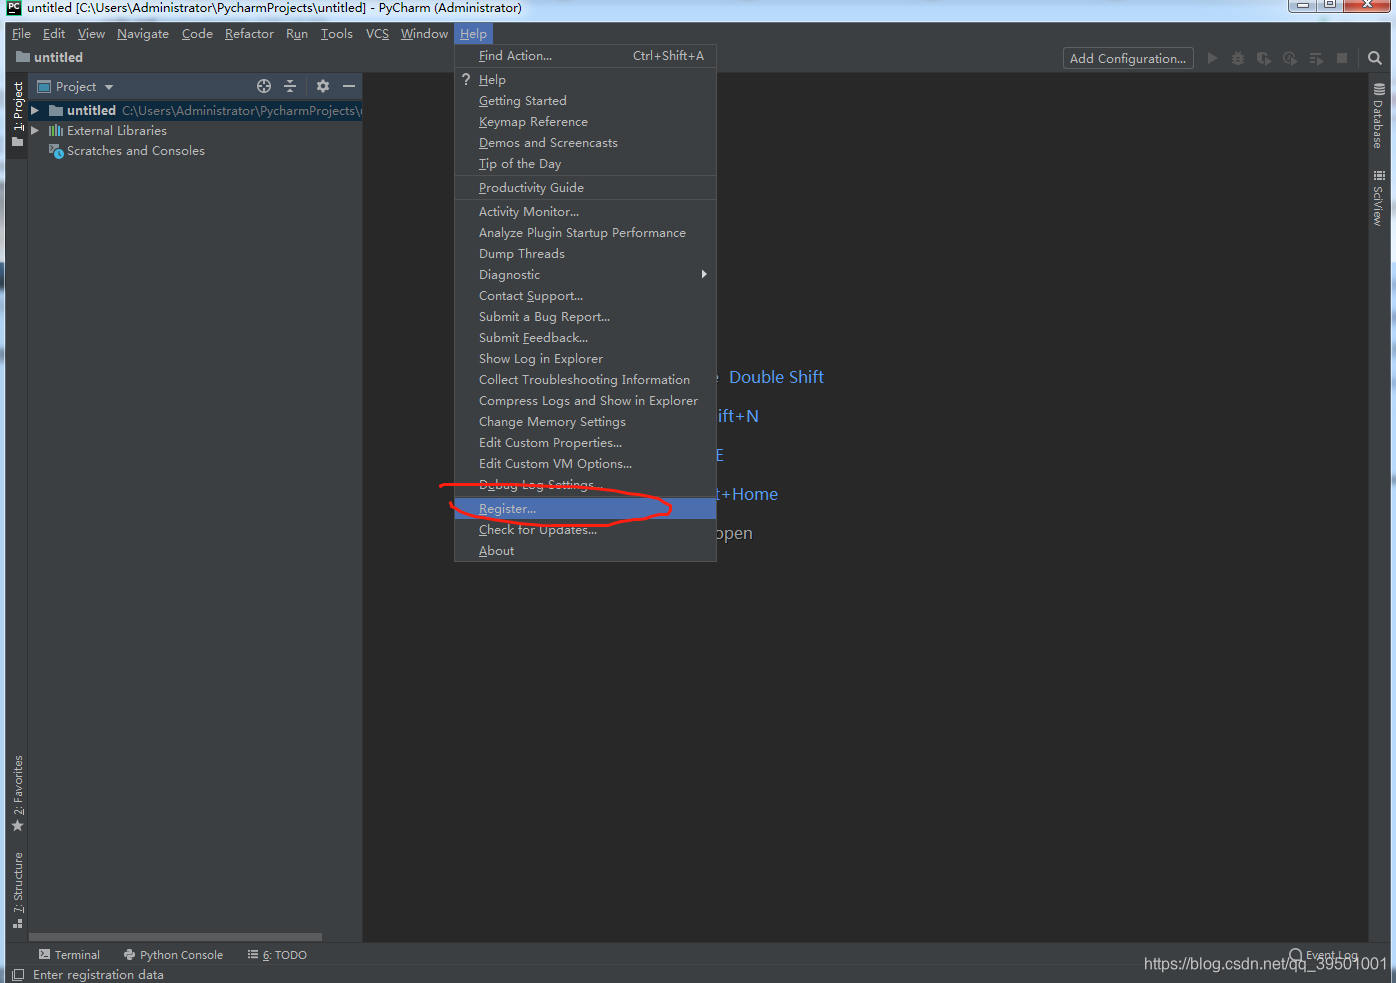Viewport: 1396px width, 983px height.
Task: Select Analyze Plugin Startup Performance
Action: pos(585,233)
